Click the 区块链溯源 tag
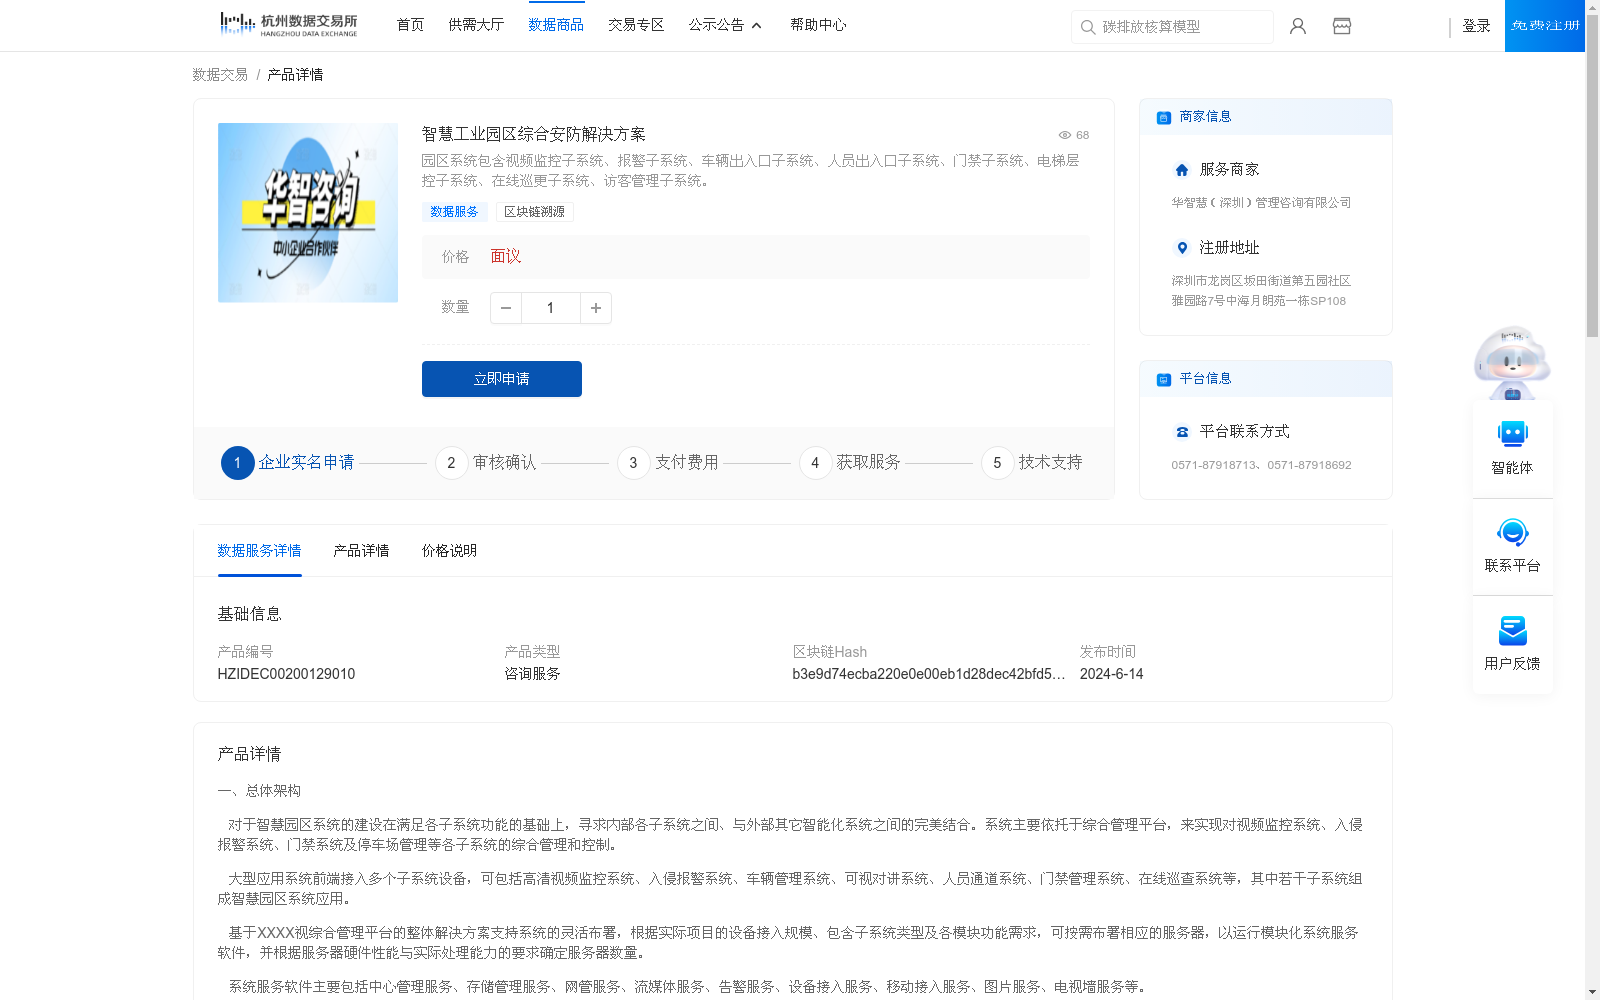Screen dimensions: 1600x1000 click(534, 212)
